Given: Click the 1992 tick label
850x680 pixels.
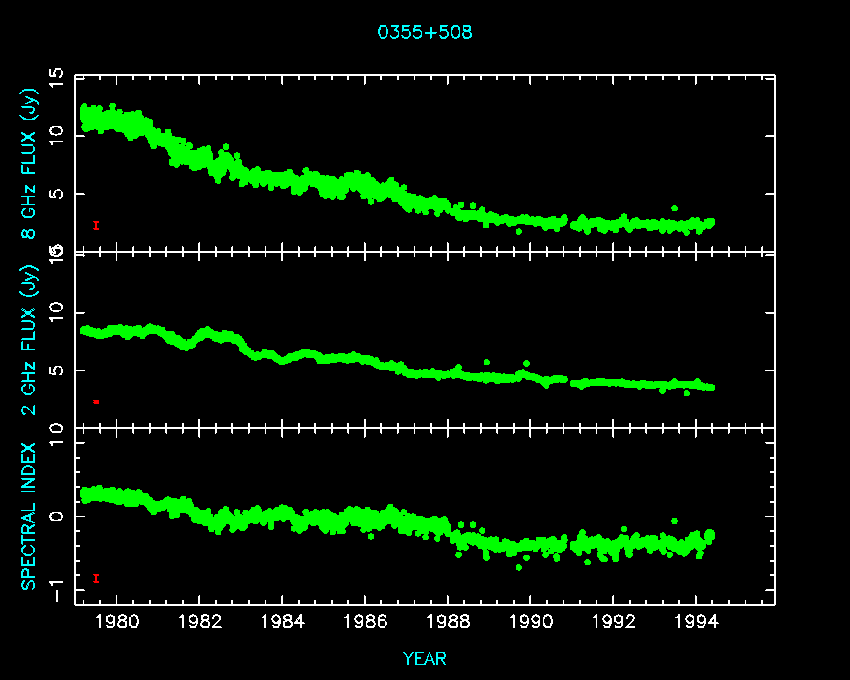Looking at the screenshot, I should click(x=614, y=623).
